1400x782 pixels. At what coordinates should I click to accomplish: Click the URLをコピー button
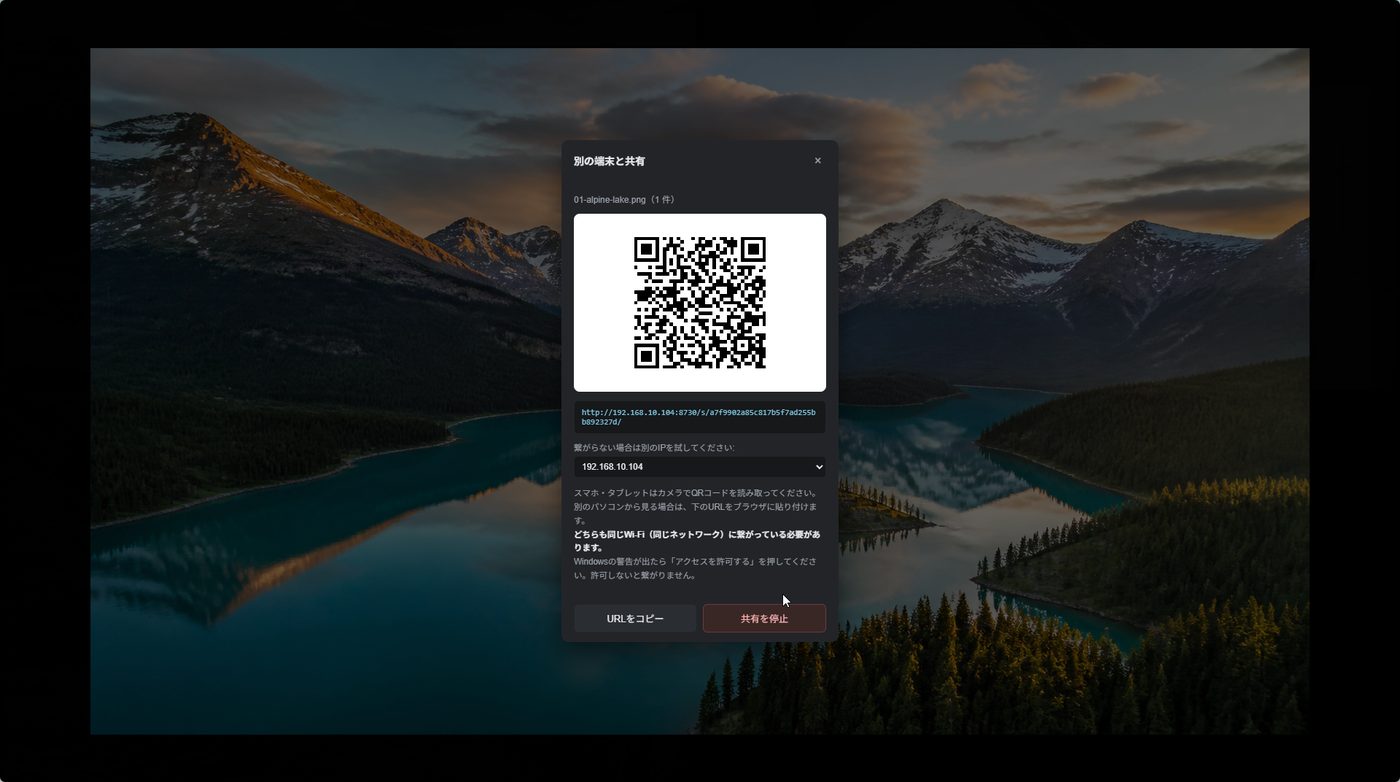coord(635,618)
